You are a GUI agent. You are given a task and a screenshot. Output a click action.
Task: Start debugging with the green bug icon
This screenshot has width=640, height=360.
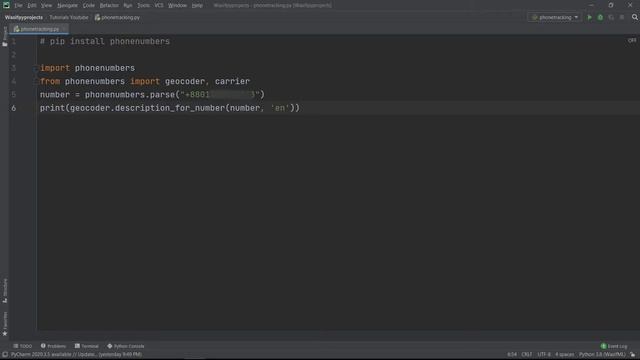(x=600, y=17)
